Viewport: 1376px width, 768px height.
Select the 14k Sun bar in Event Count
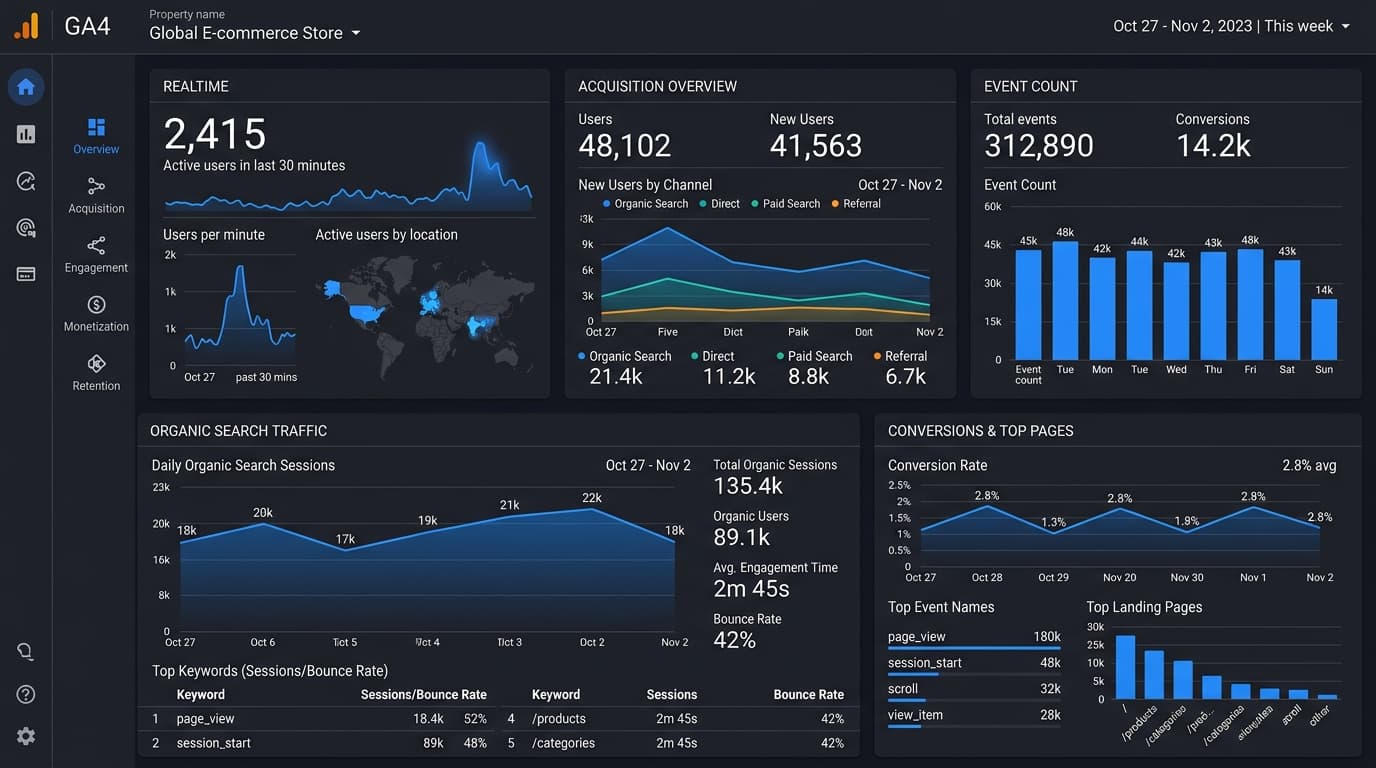coord(1324,329)
